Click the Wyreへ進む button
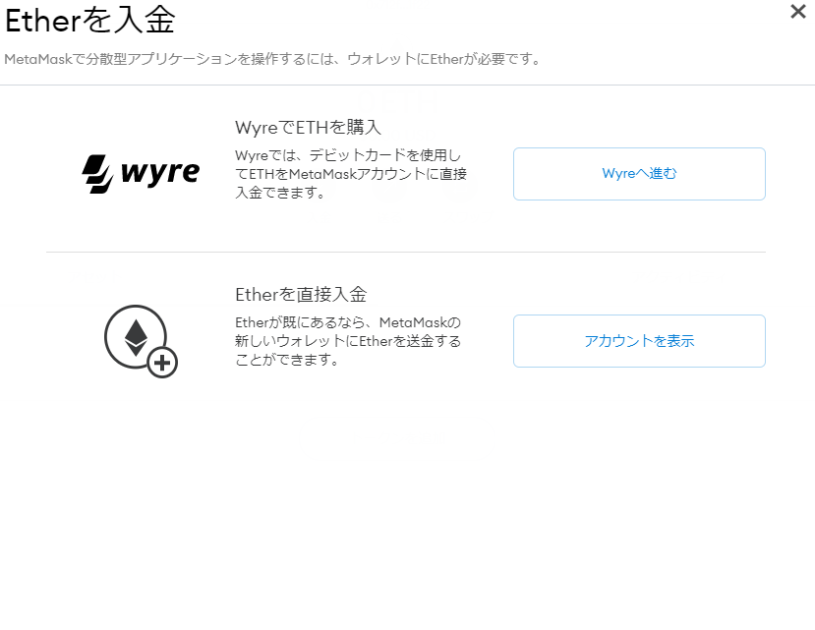The width and height of the screenshot is (815, 630). [639, 174]
